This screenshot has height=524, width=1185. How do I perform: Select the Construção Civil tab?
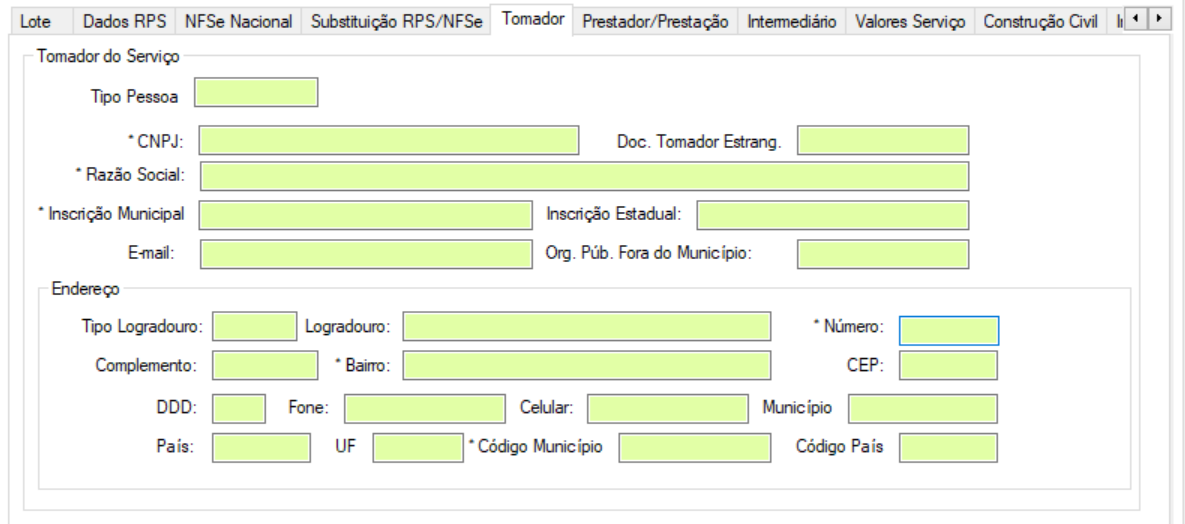(1040, 20)
